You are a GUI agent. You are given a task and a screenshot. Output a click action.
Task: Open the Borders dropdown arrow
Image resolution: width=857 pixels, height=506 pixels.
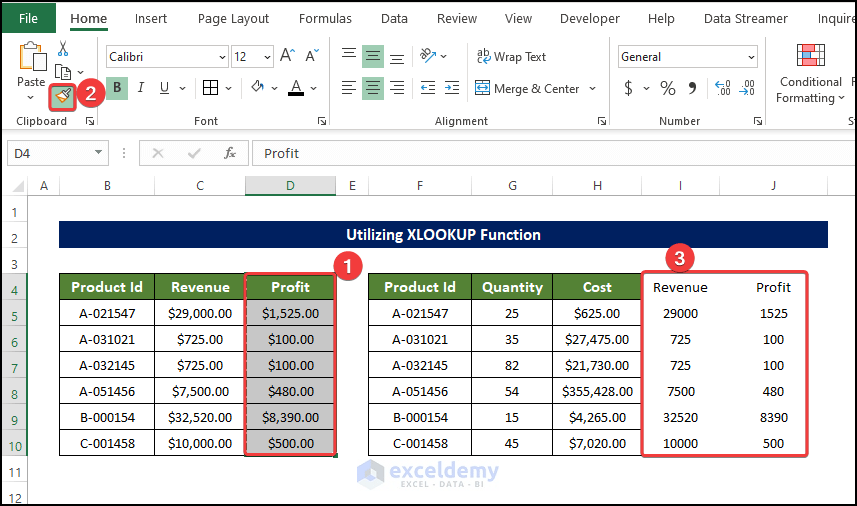point(228,88)
